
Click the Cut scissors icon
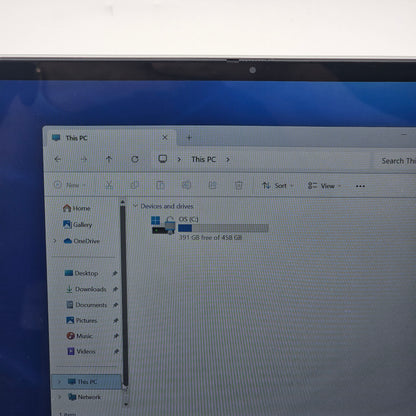[x=109, y=185]
